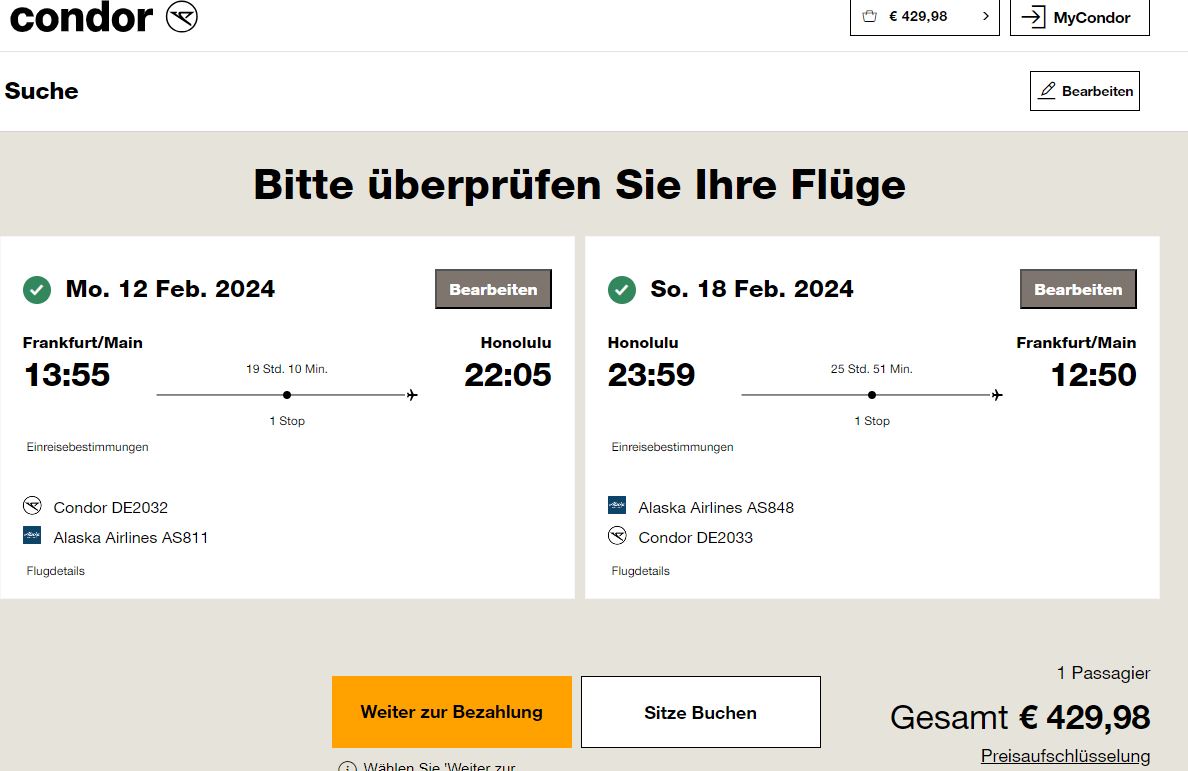Image resolution: width=1188 pixels, height=771 pixels.
Task: Click the Weiter zur Bezahlung button
Action: 452,712
